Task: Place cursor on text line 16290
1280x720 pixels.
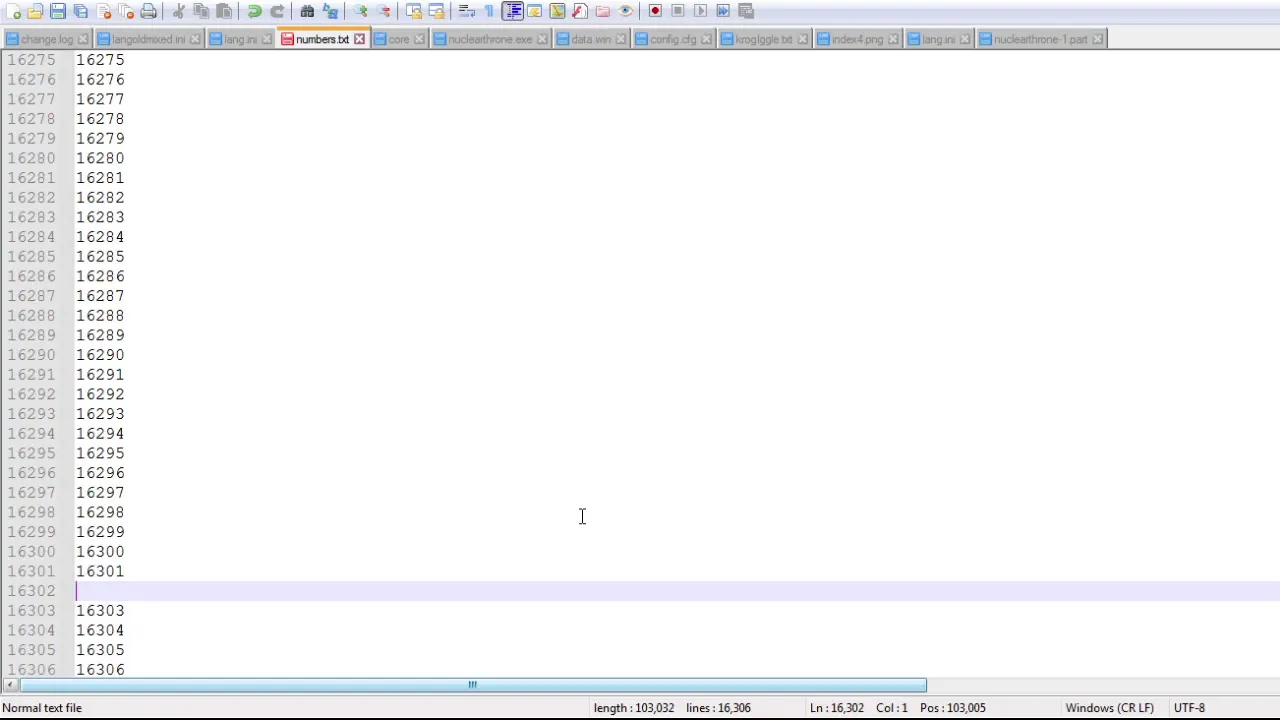Action: click(x=100, y=355)
